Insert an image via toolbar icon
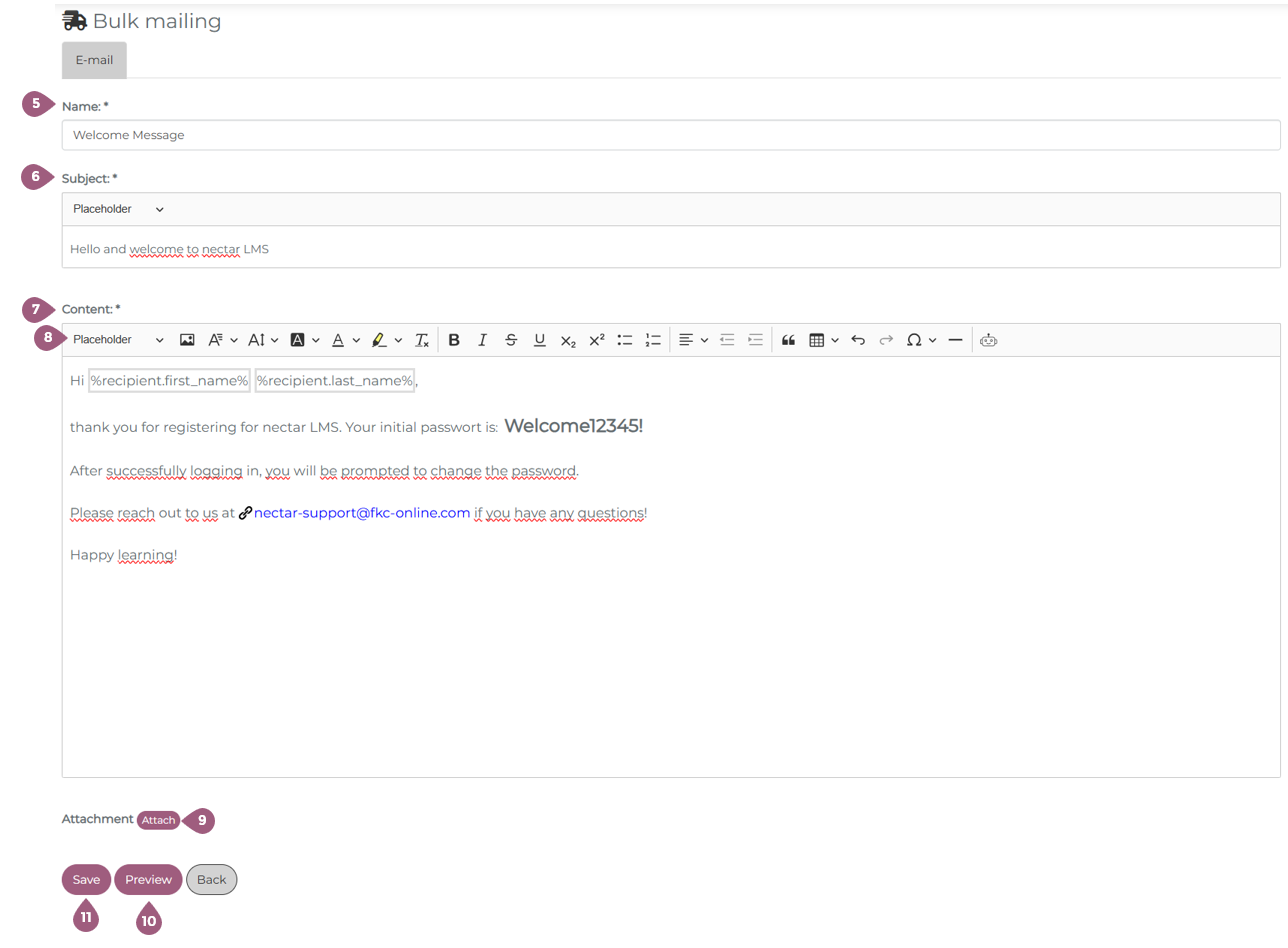1288x948 pixels. point(187,340)
